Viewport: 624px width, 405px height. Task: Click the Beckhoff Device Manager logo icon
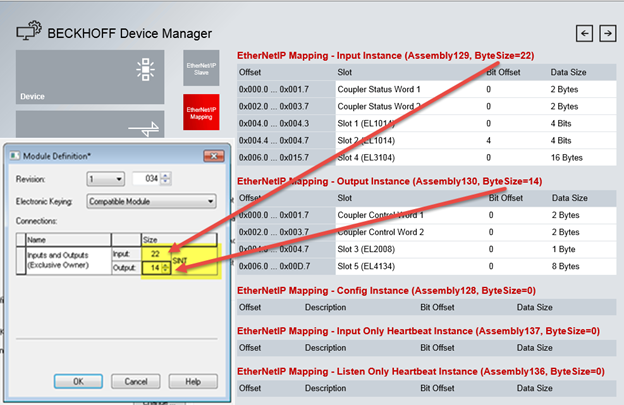tap(29, 31)
